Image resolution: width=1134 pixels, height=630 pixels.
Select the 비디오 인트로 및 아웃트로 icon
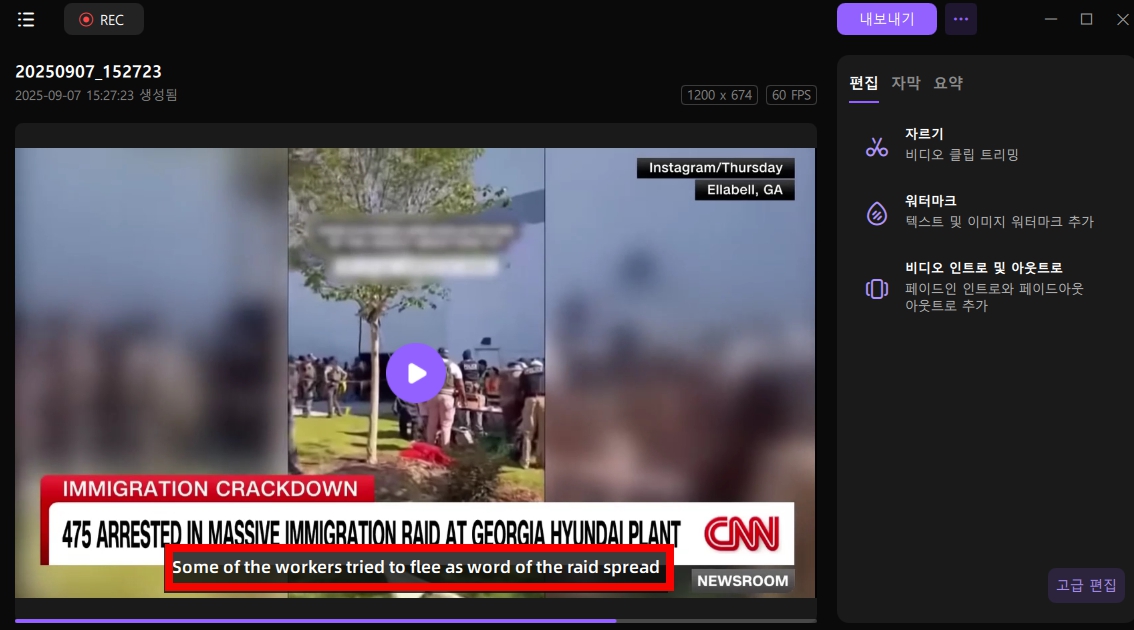pos(877,289)
